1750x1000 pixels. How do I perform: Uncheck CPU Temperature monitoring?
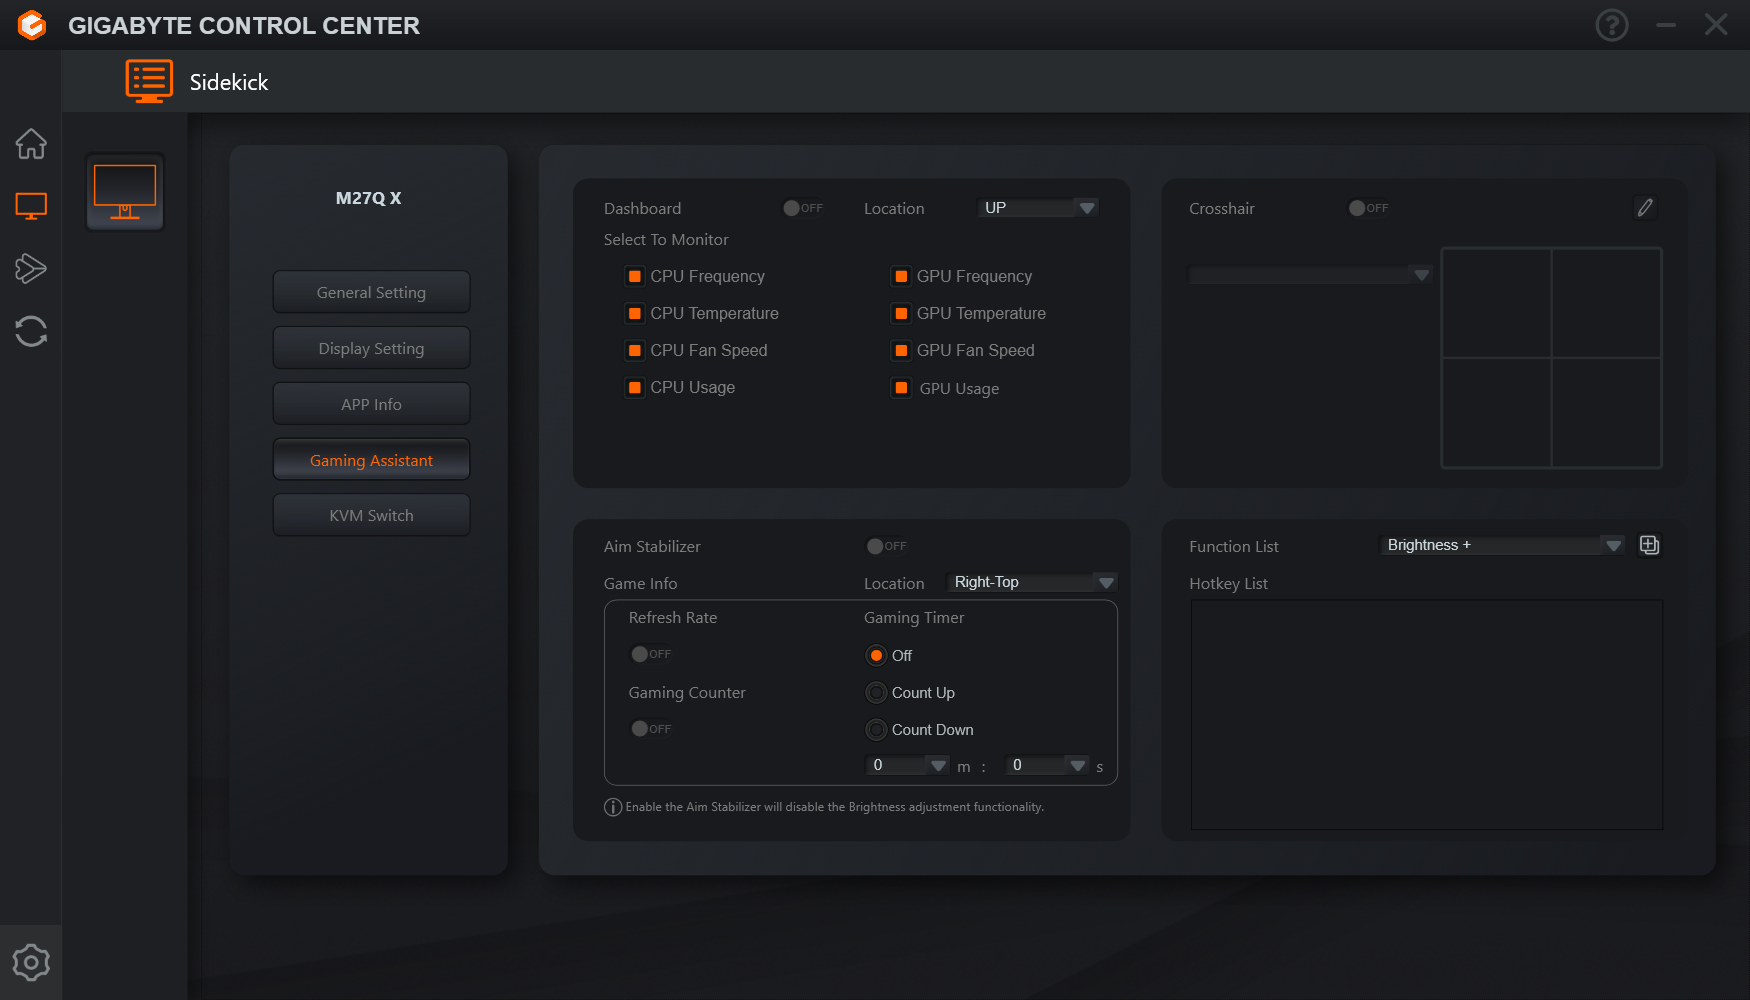(x=634, y=313)
